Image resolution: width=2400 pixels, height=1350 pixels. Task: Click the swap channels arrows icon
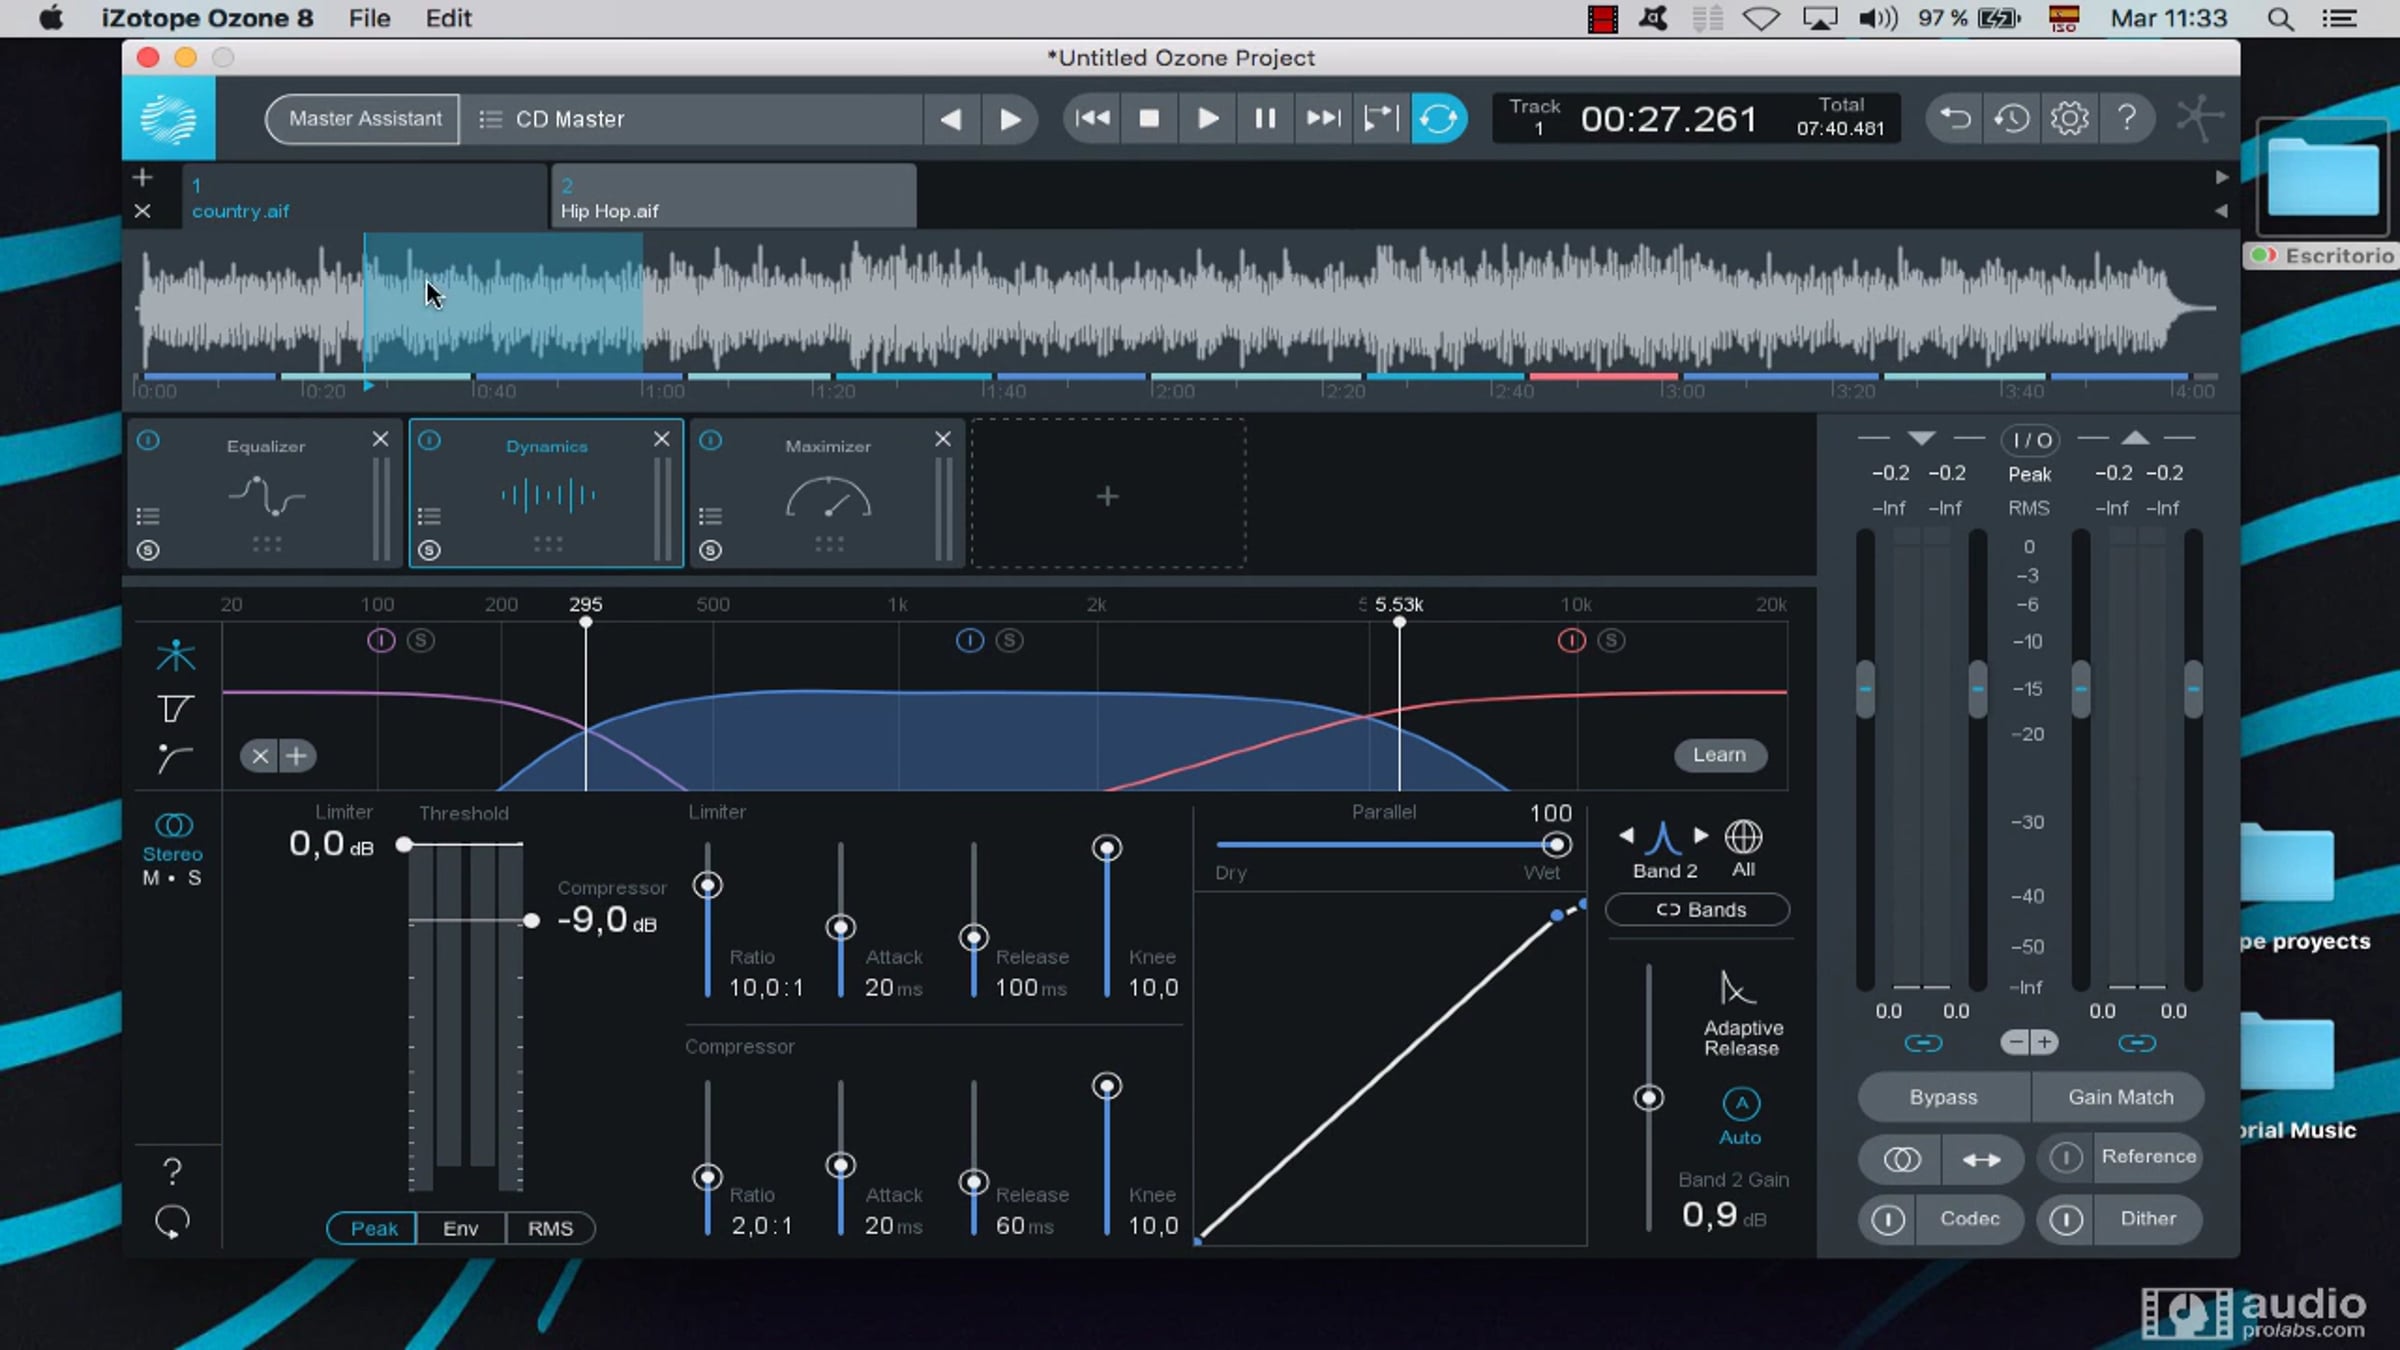click(1981, 1159)
